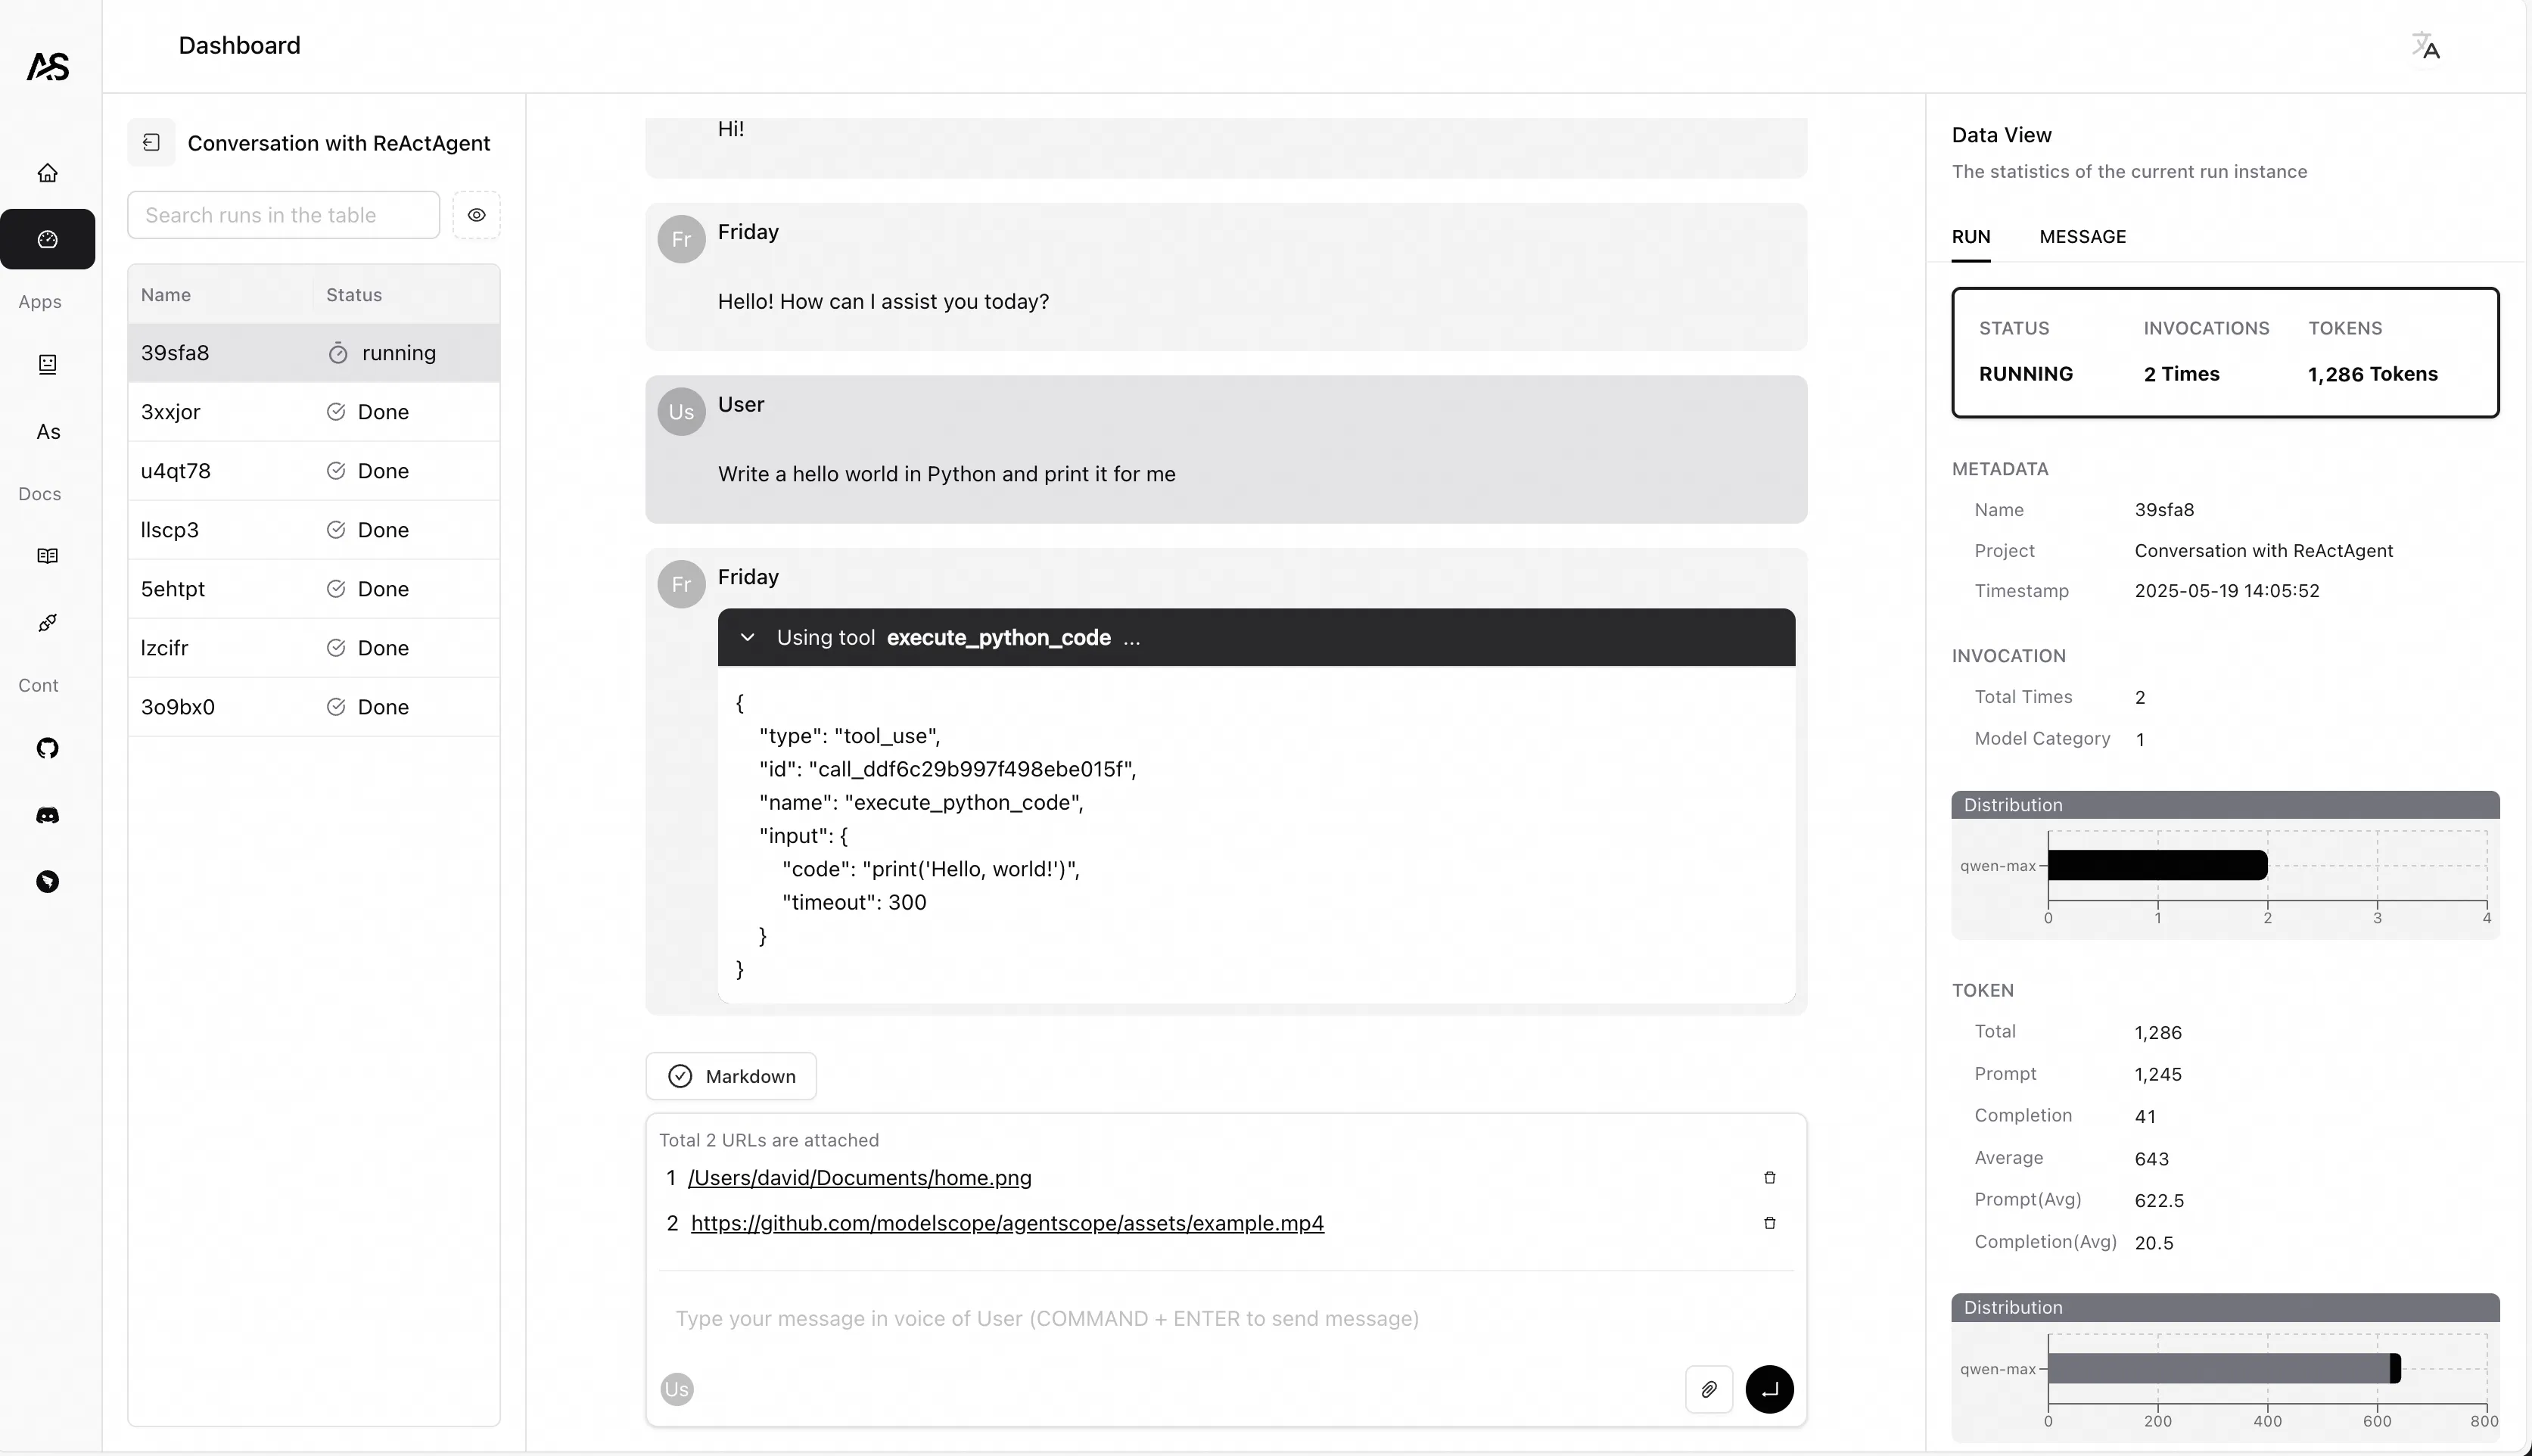Toggle the Markdown option
Image resolution: width=2532 pixels, height=1456 pixels.
click(x=731, y=1076)
